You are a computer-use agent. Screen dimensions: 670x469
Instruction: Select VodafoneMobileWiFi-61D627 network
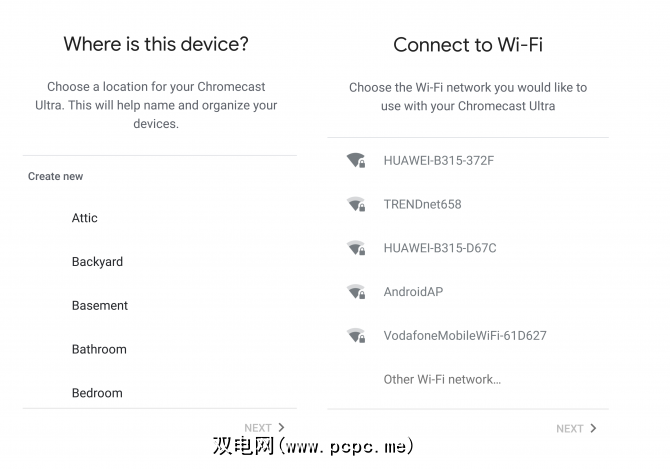click(x=465, y=336)
